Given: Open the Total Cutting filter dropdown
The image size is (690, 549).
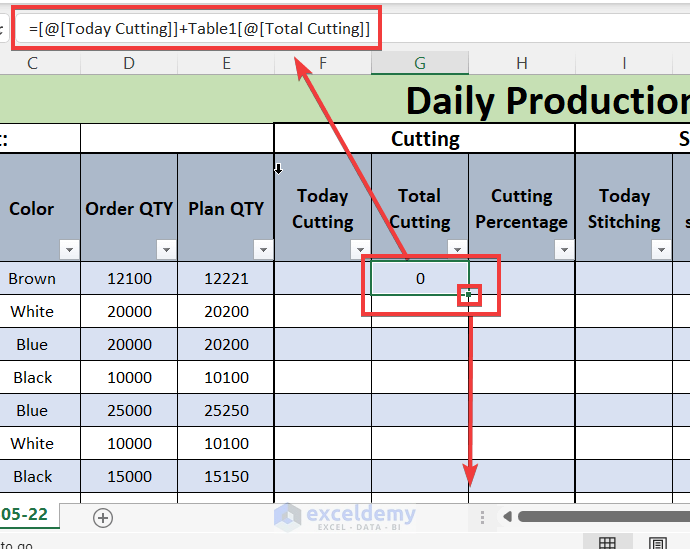Looking at the screenshot, I should [x=457, y=249].
